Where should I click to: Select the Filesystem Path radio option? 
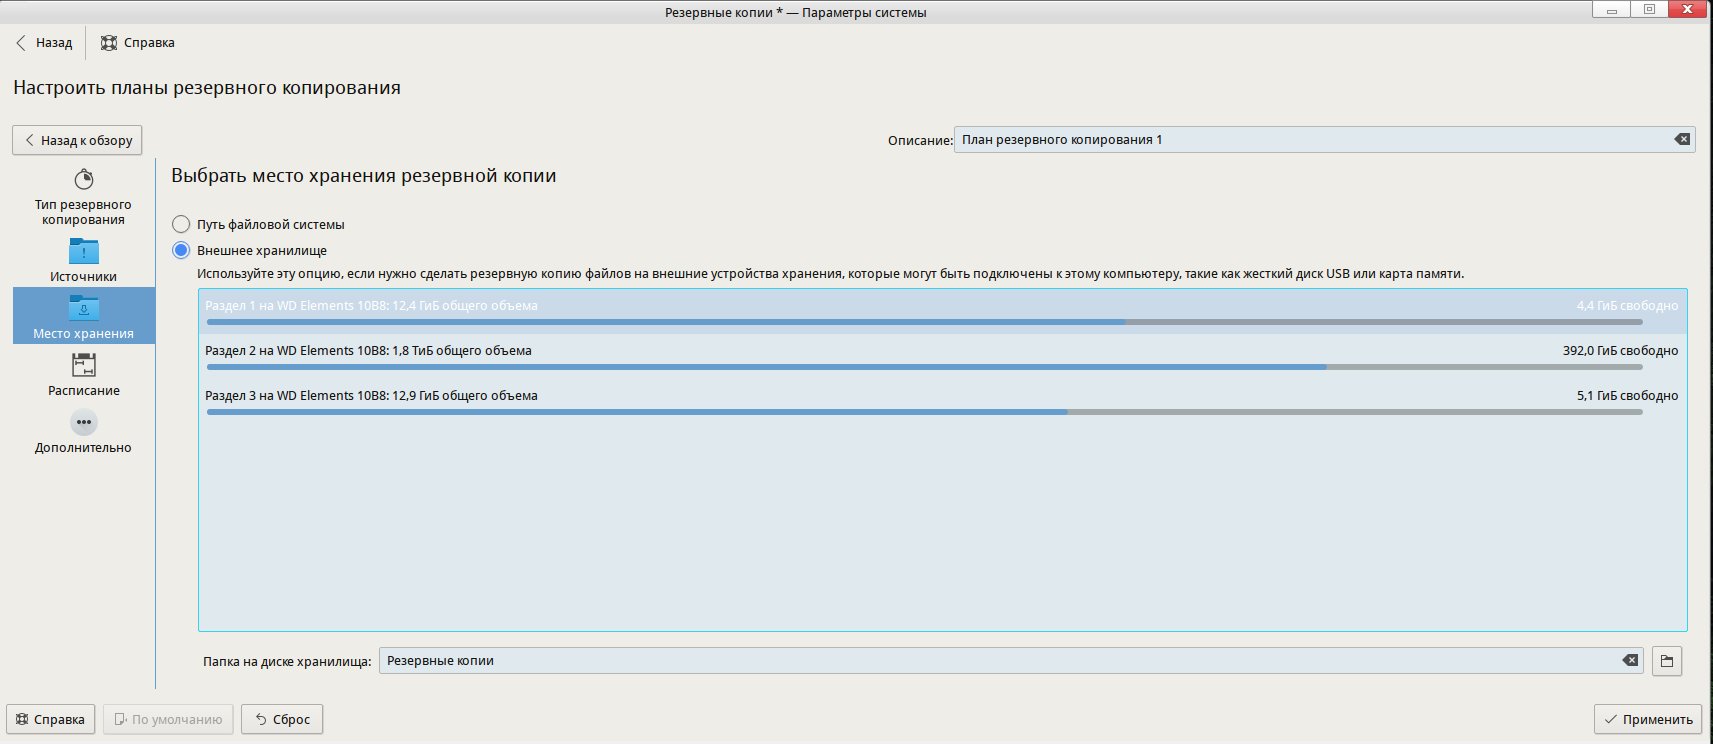click(x=181, y=225)
